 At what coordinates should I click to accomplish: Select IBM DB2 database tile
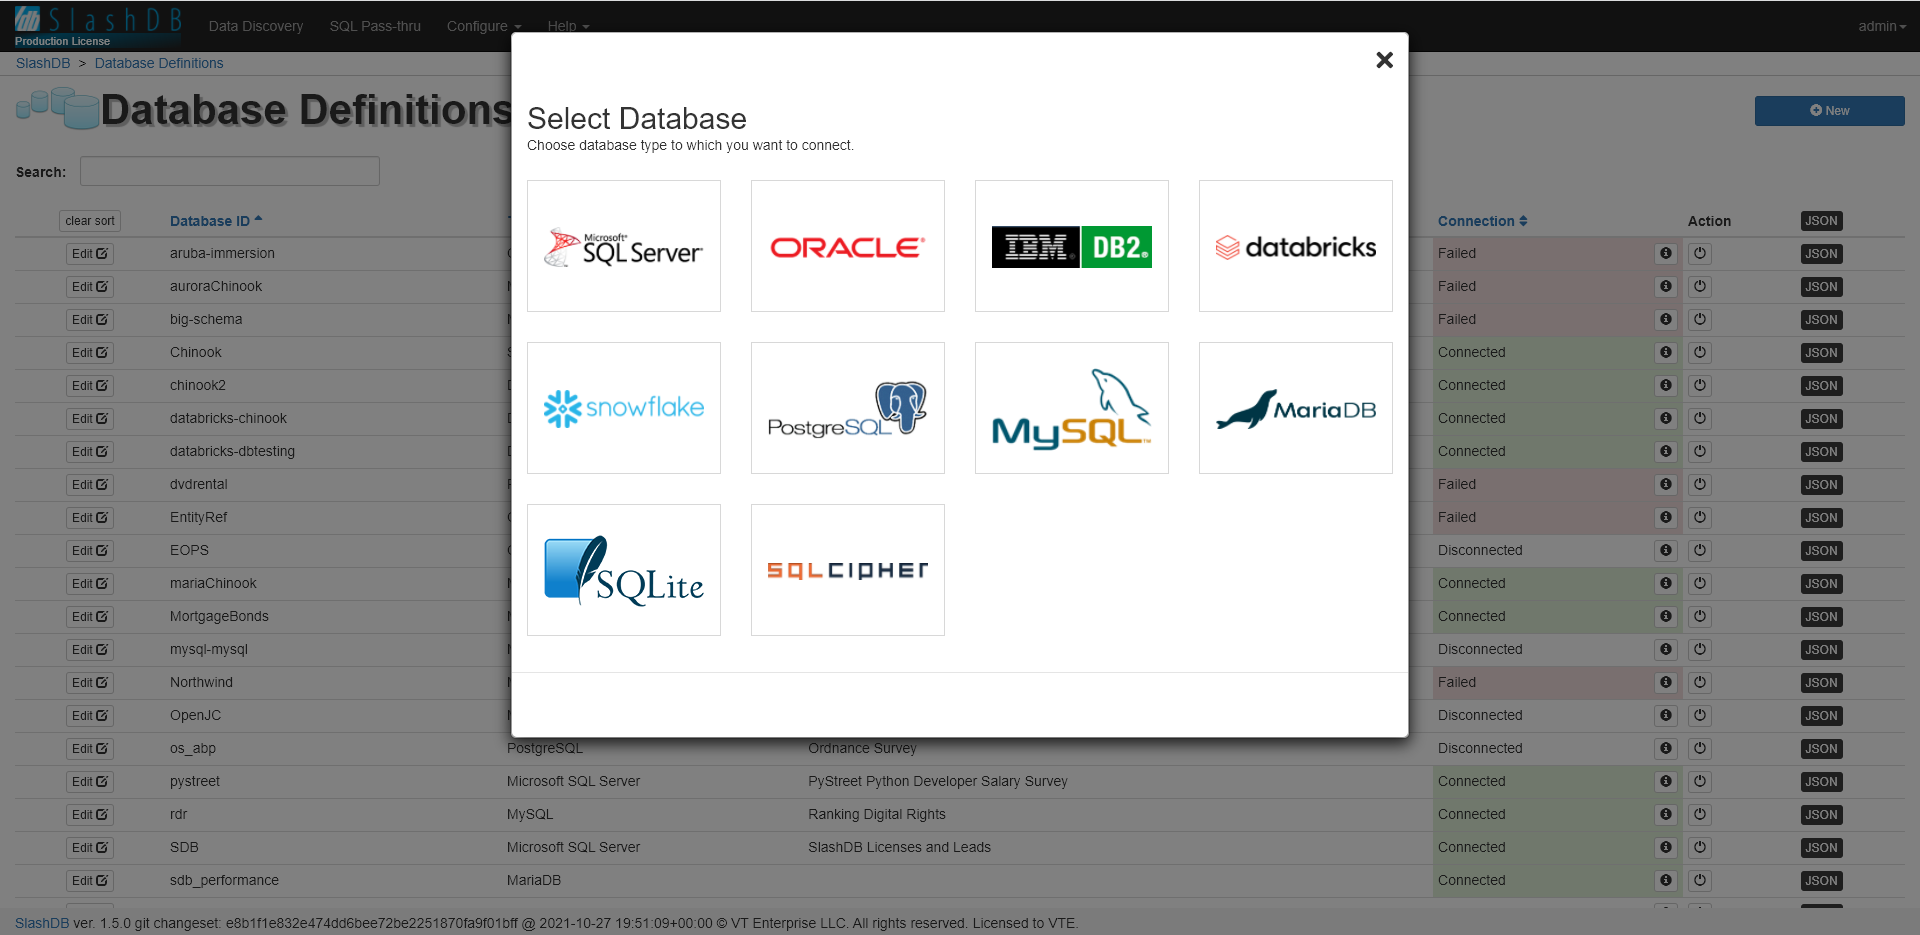1072,246
